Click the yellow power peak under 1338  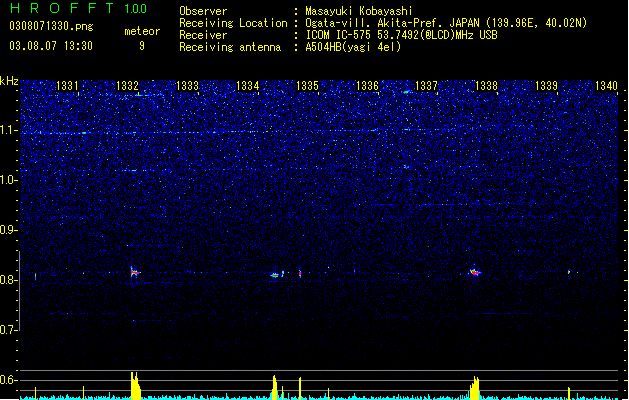pos(475,388)
